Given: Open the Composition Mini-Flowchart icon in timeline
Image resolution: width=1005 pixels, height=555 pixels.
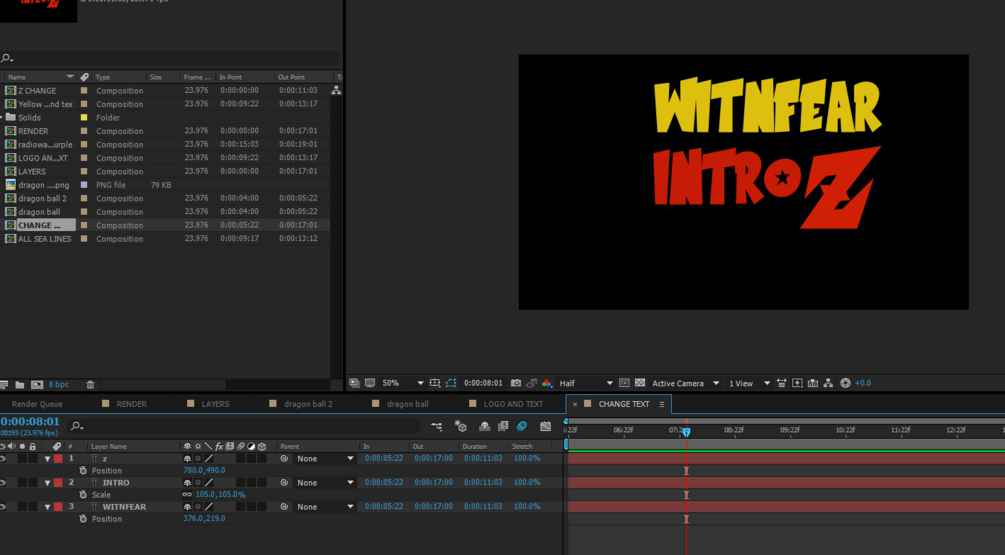Looking at the screenshot, I should [x=436, y=426].
